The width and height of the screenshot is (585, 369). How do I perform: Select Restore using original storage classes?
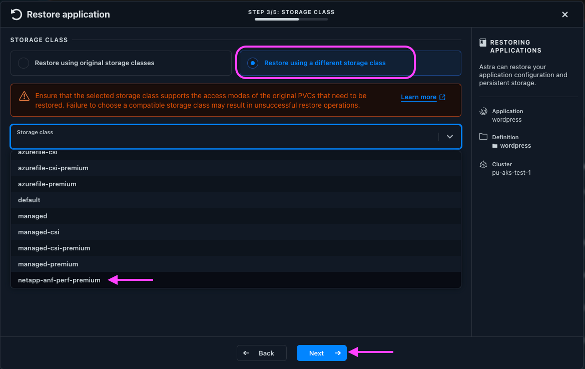pyautogui.click(x=121, y=63)
